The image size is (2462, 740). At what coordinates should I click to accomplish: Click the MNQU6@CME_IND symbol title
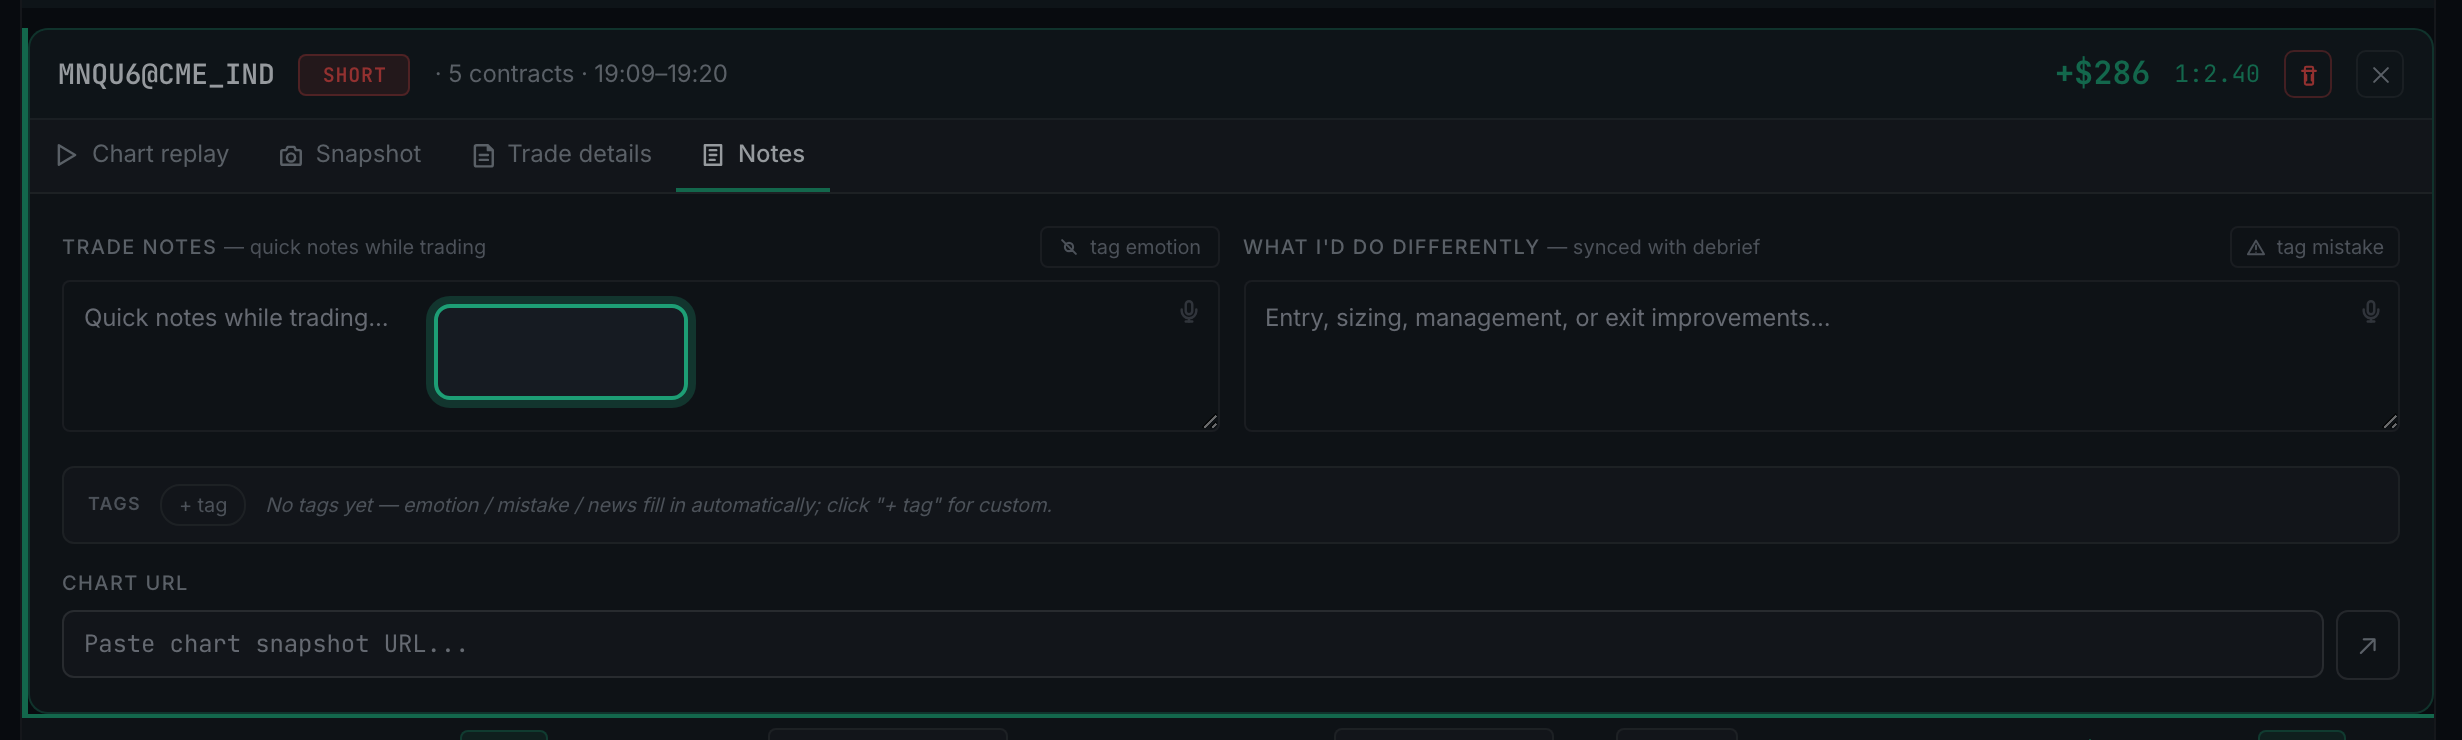(166, 75)
